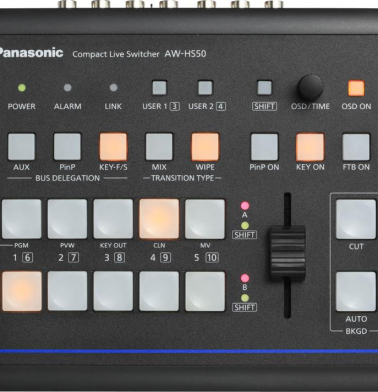The width and height of the screenshot is (378, 392).
Task: Click the green A bus SHIFT LED
Action: coord(245,225)
